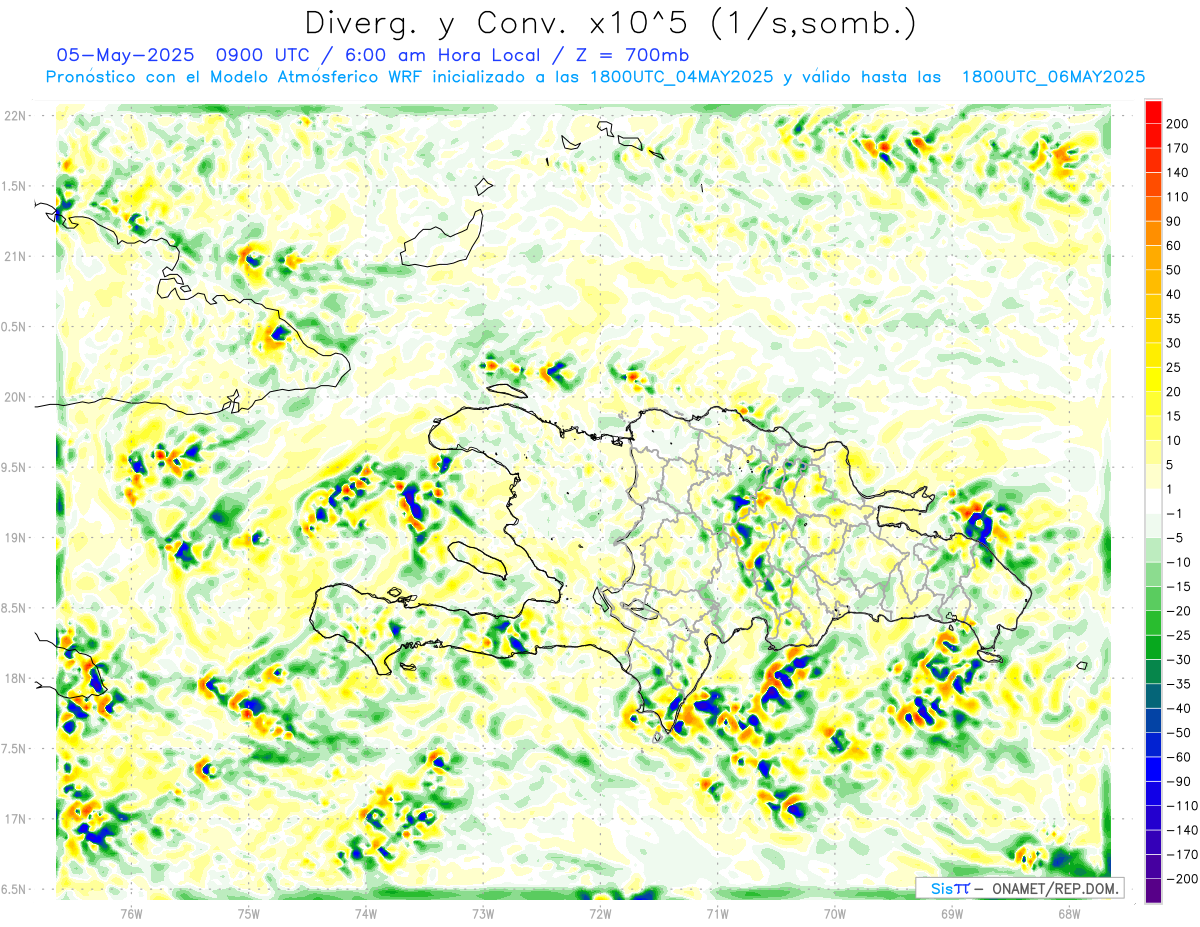Click the dark purple bottom color scale segment

point(1153,891)
